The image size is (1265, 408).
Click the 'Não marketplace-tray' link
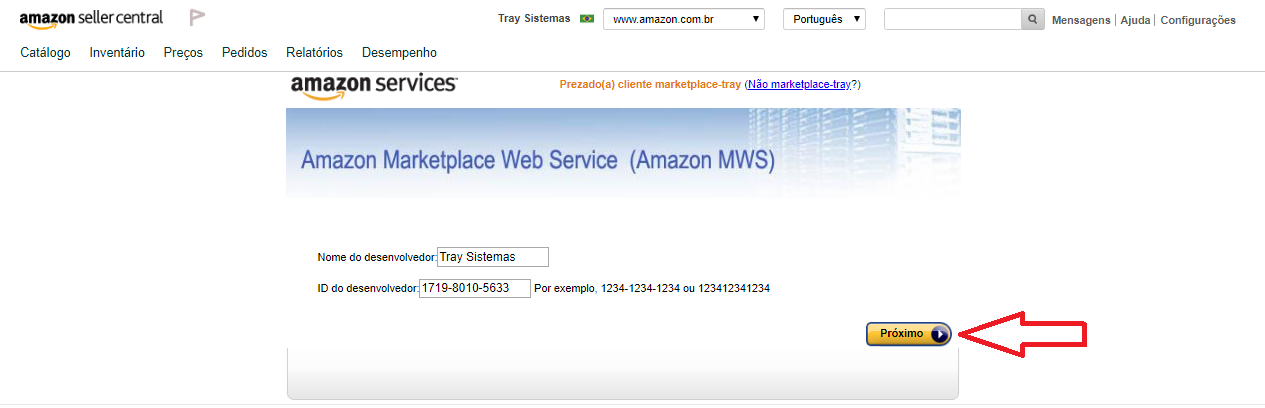pos(799,85)
